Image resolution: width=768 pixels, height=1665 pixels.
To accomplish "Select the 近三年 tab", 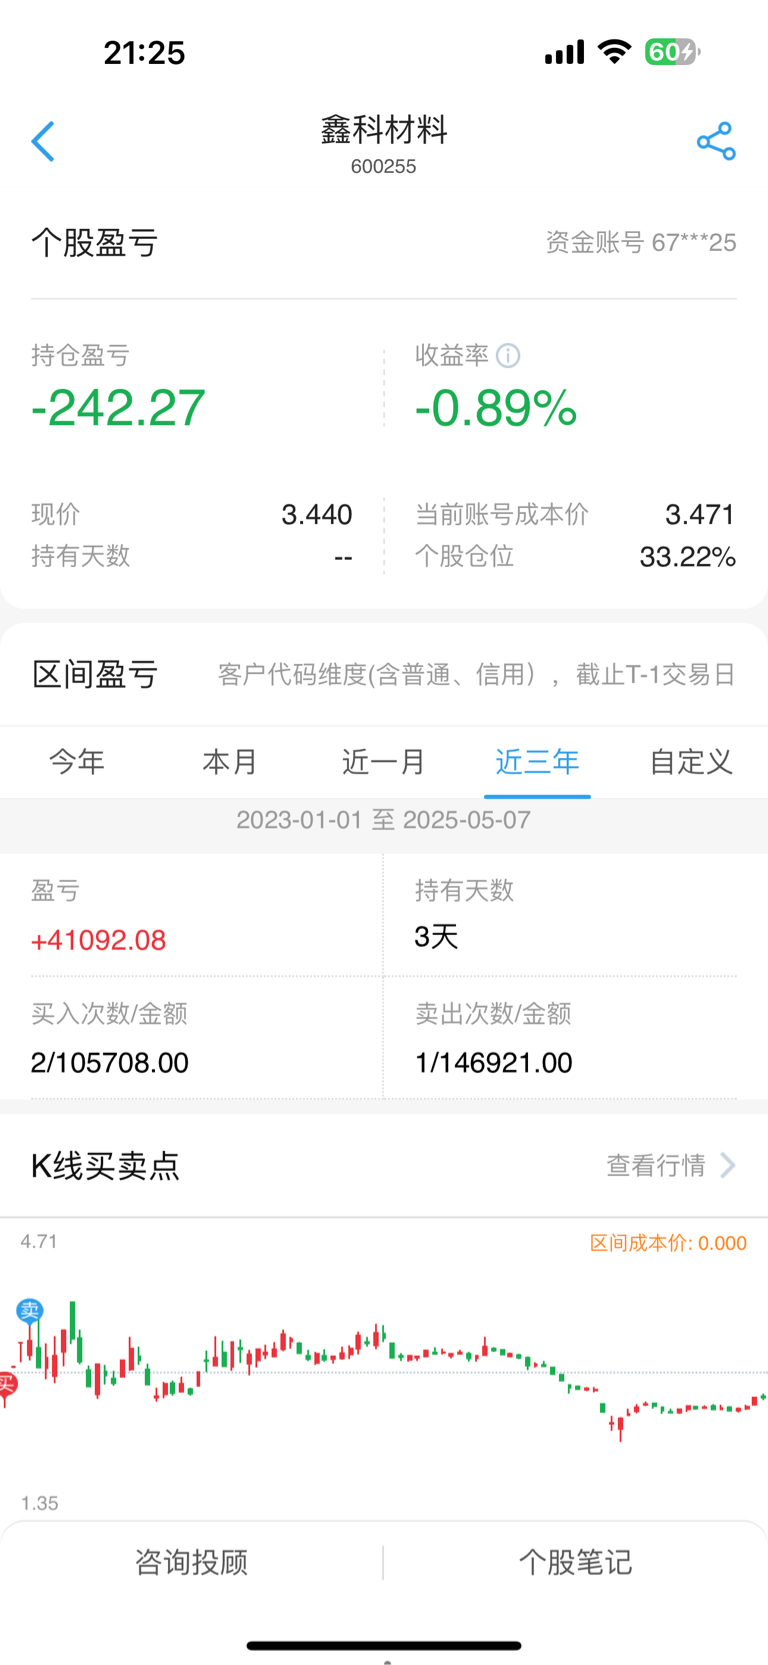I will coord(537,762).
